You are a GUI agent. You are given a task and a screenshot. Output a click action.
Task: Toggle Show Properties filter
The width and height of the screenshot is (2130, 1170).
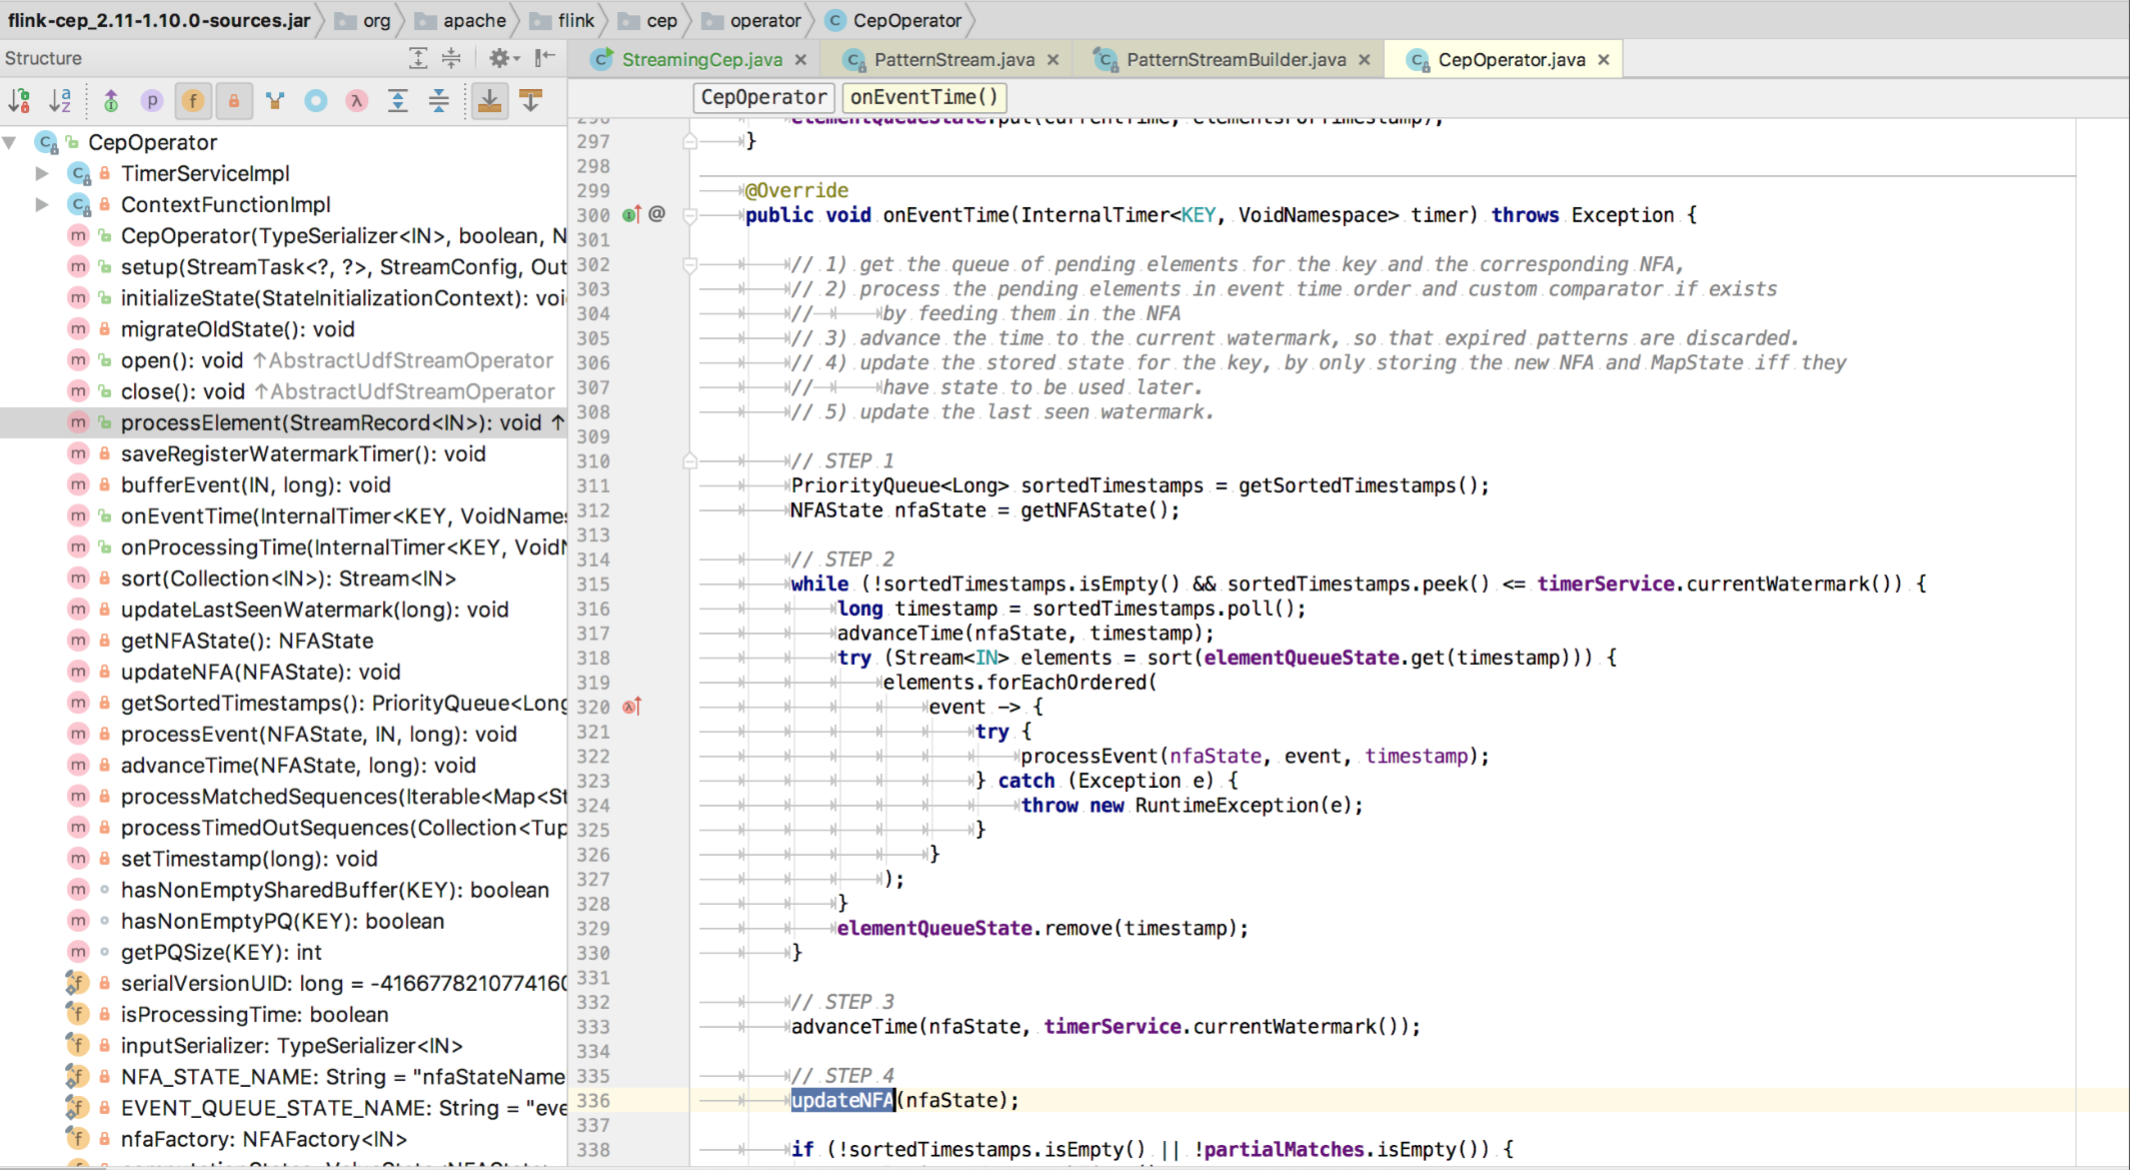click(152, 100)
